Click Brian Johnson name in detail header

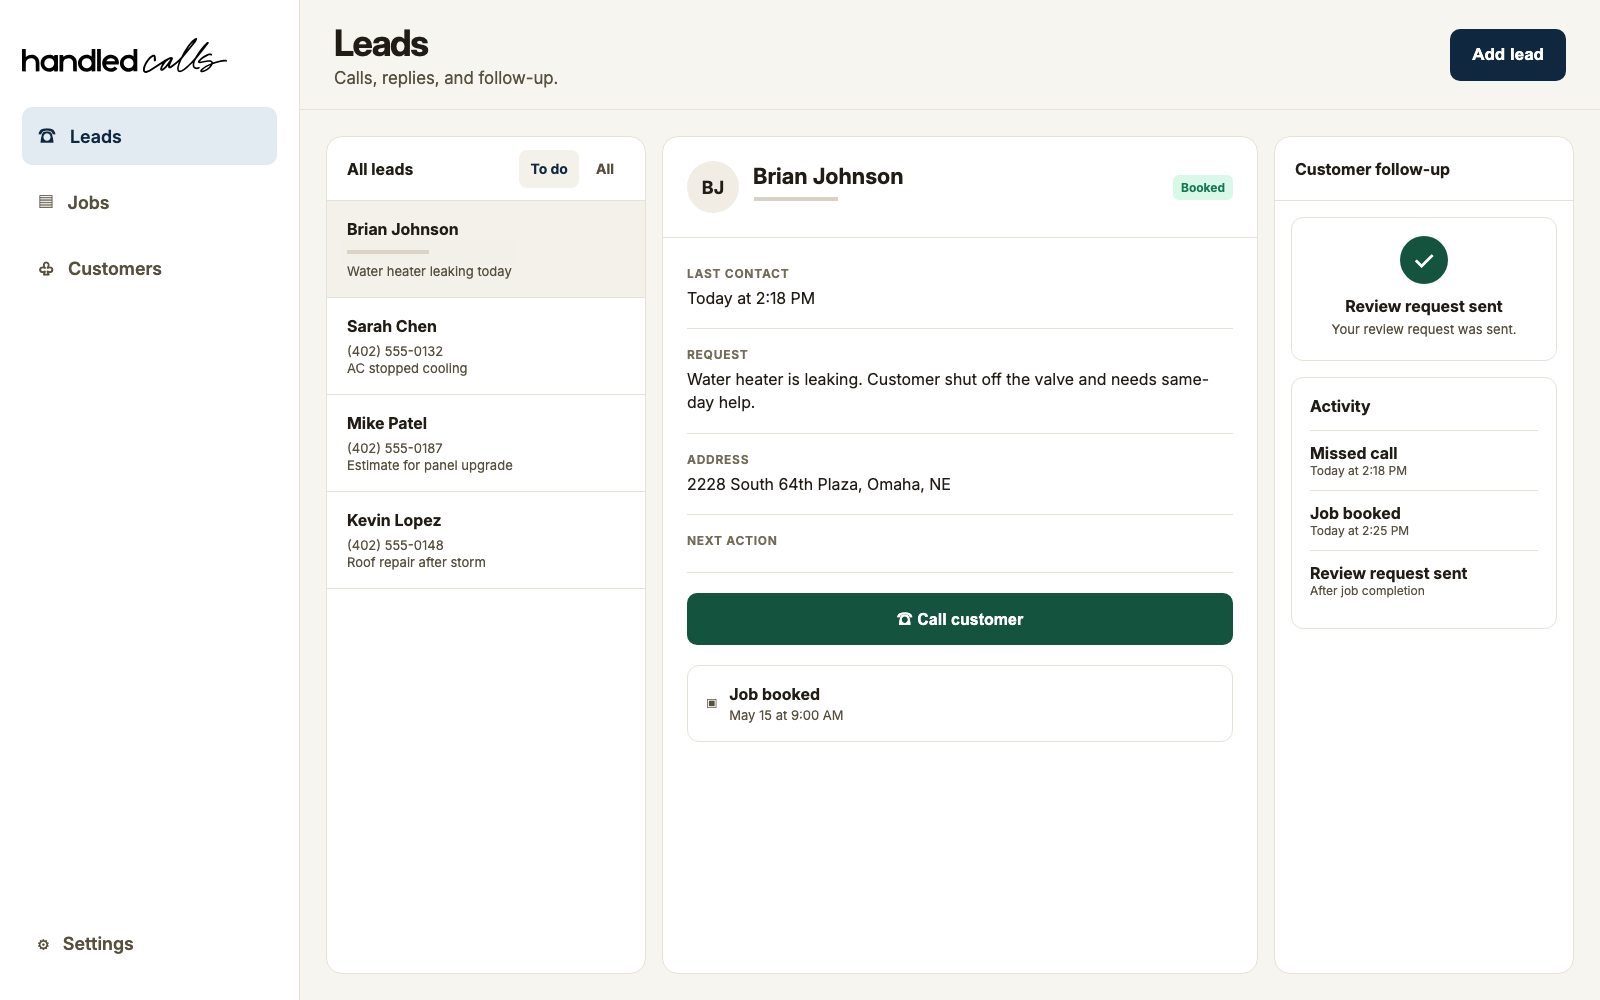click(x=828, y=176)
